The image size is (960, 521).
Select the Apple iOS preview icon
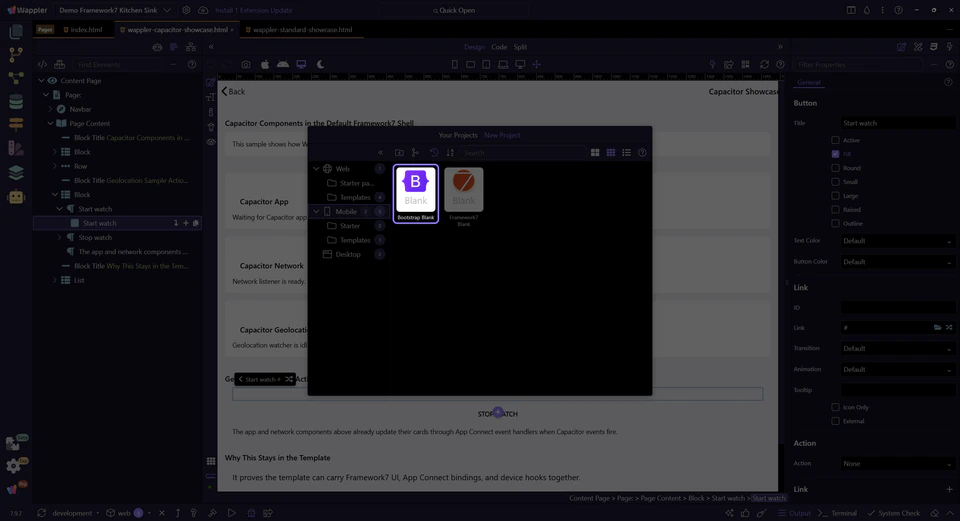tap(265, 64)
